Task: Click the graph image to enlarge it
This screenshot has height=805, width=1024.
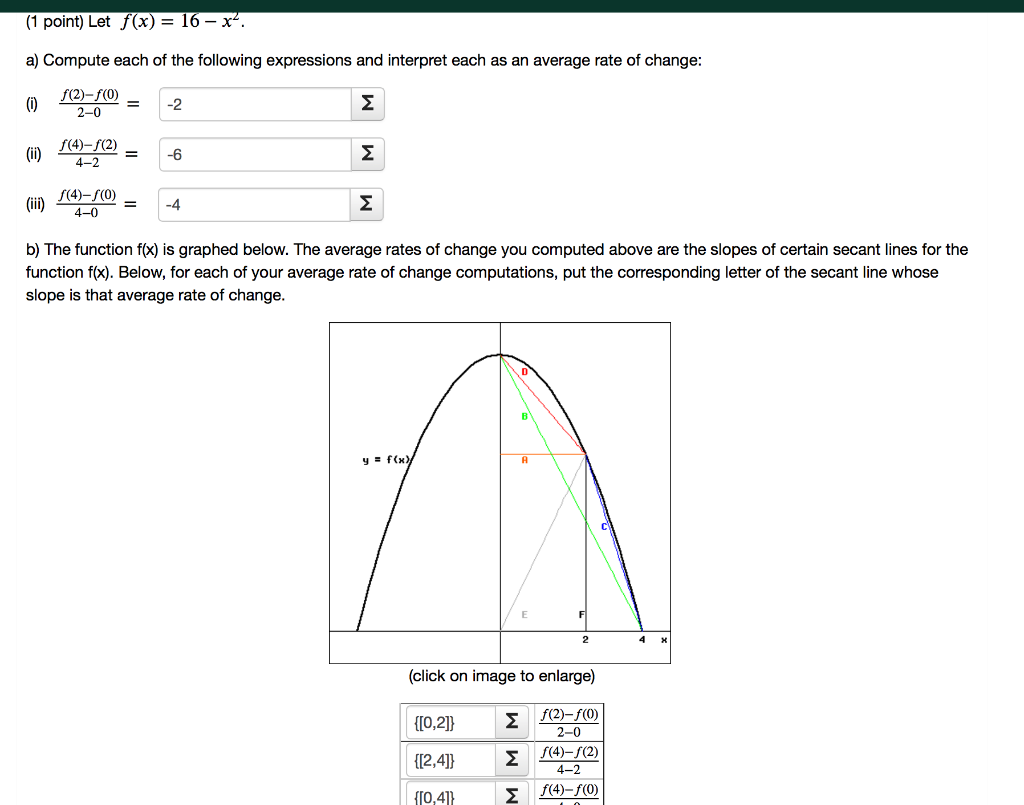Action: click(500, 490)
